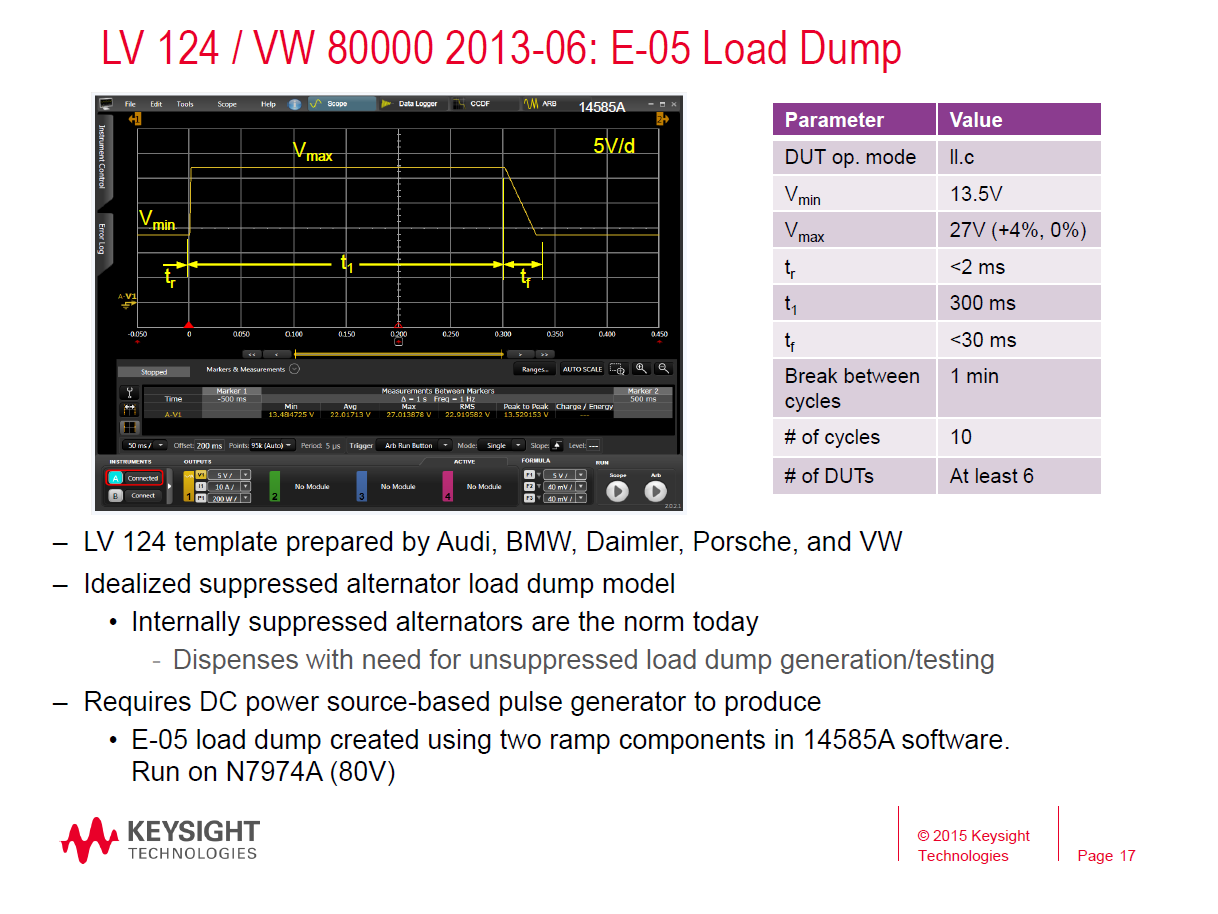Toggle the V1 voltage trace for output 1

[201, 474]
